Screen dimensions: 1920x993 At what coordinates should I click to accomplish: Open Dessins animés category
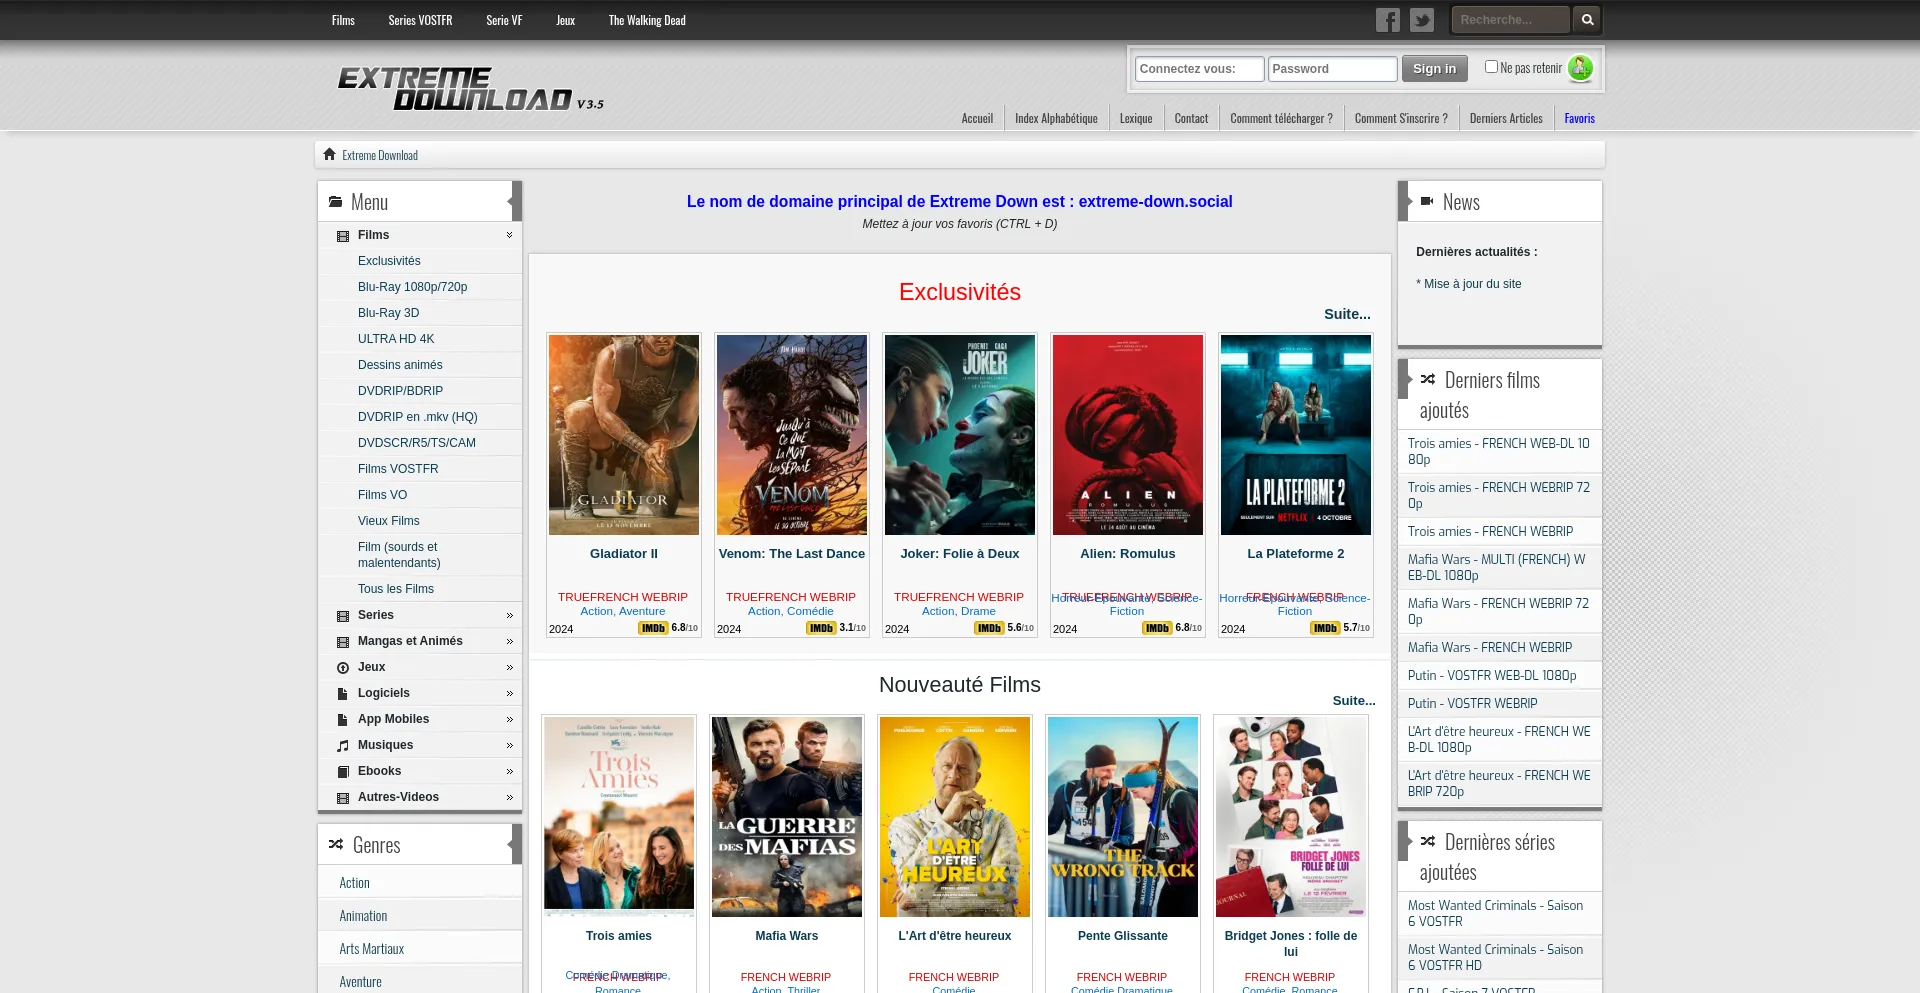(400, 365)
